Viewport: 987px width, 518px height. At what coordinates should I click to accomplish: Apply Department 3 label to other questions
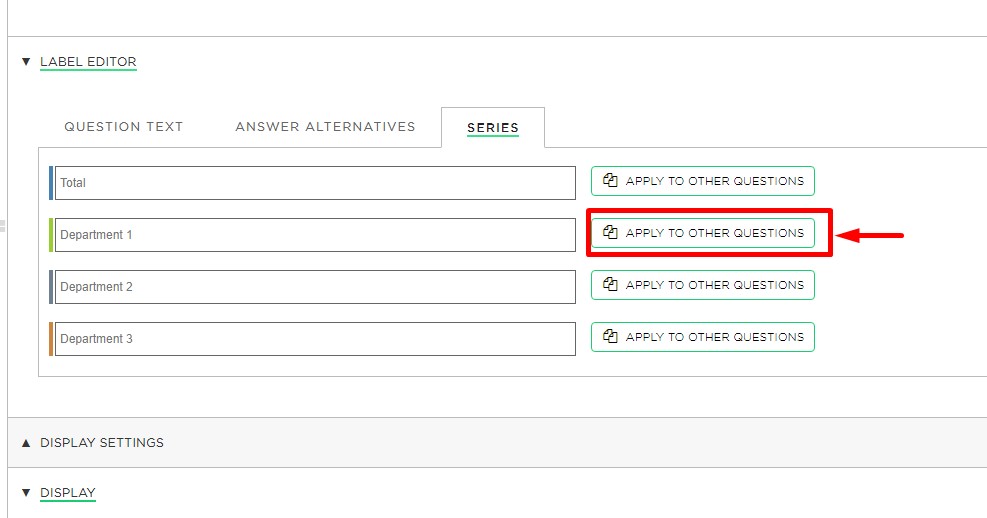pyautogui.click(x=702, y=337)
